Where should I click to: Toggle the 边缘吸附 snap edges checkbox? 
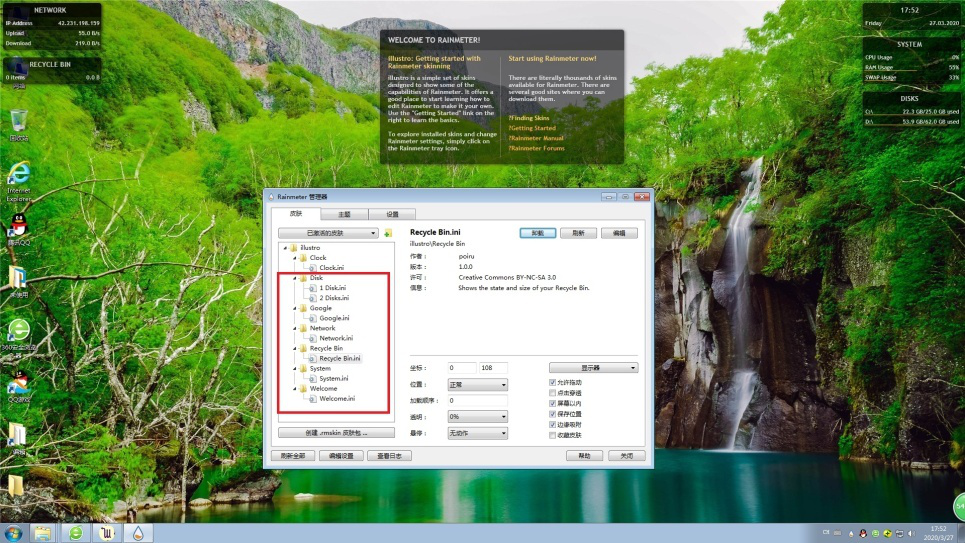coord(552,425)
